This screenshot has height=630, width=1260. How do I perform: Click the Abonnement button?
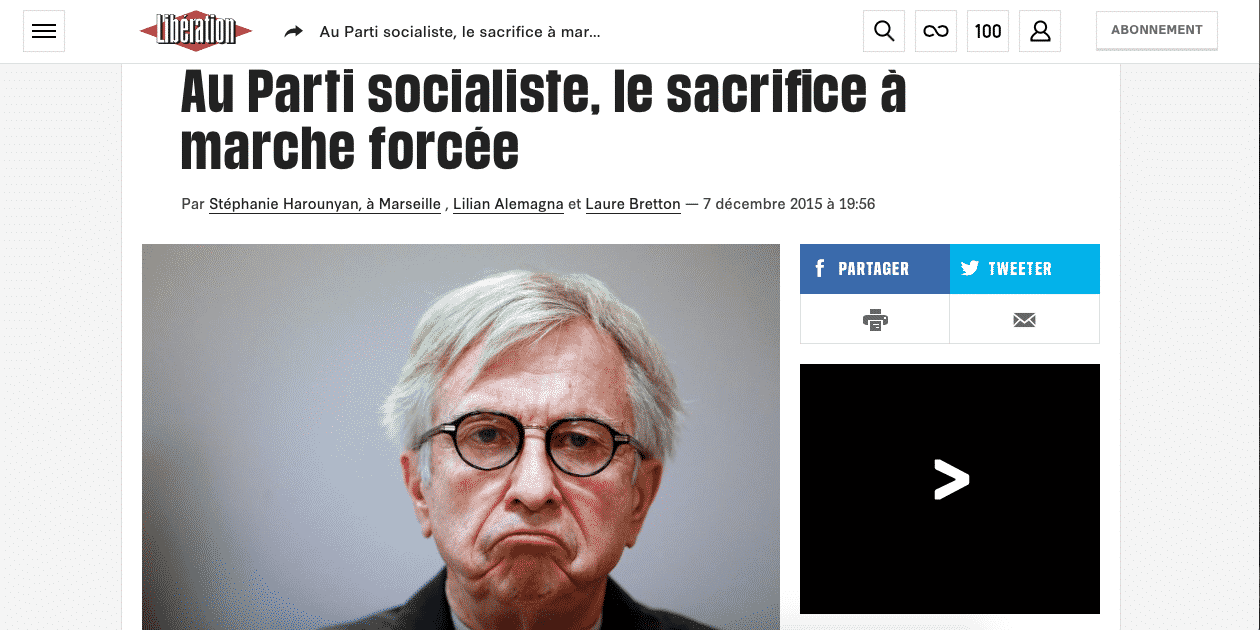pos(1157,30)
